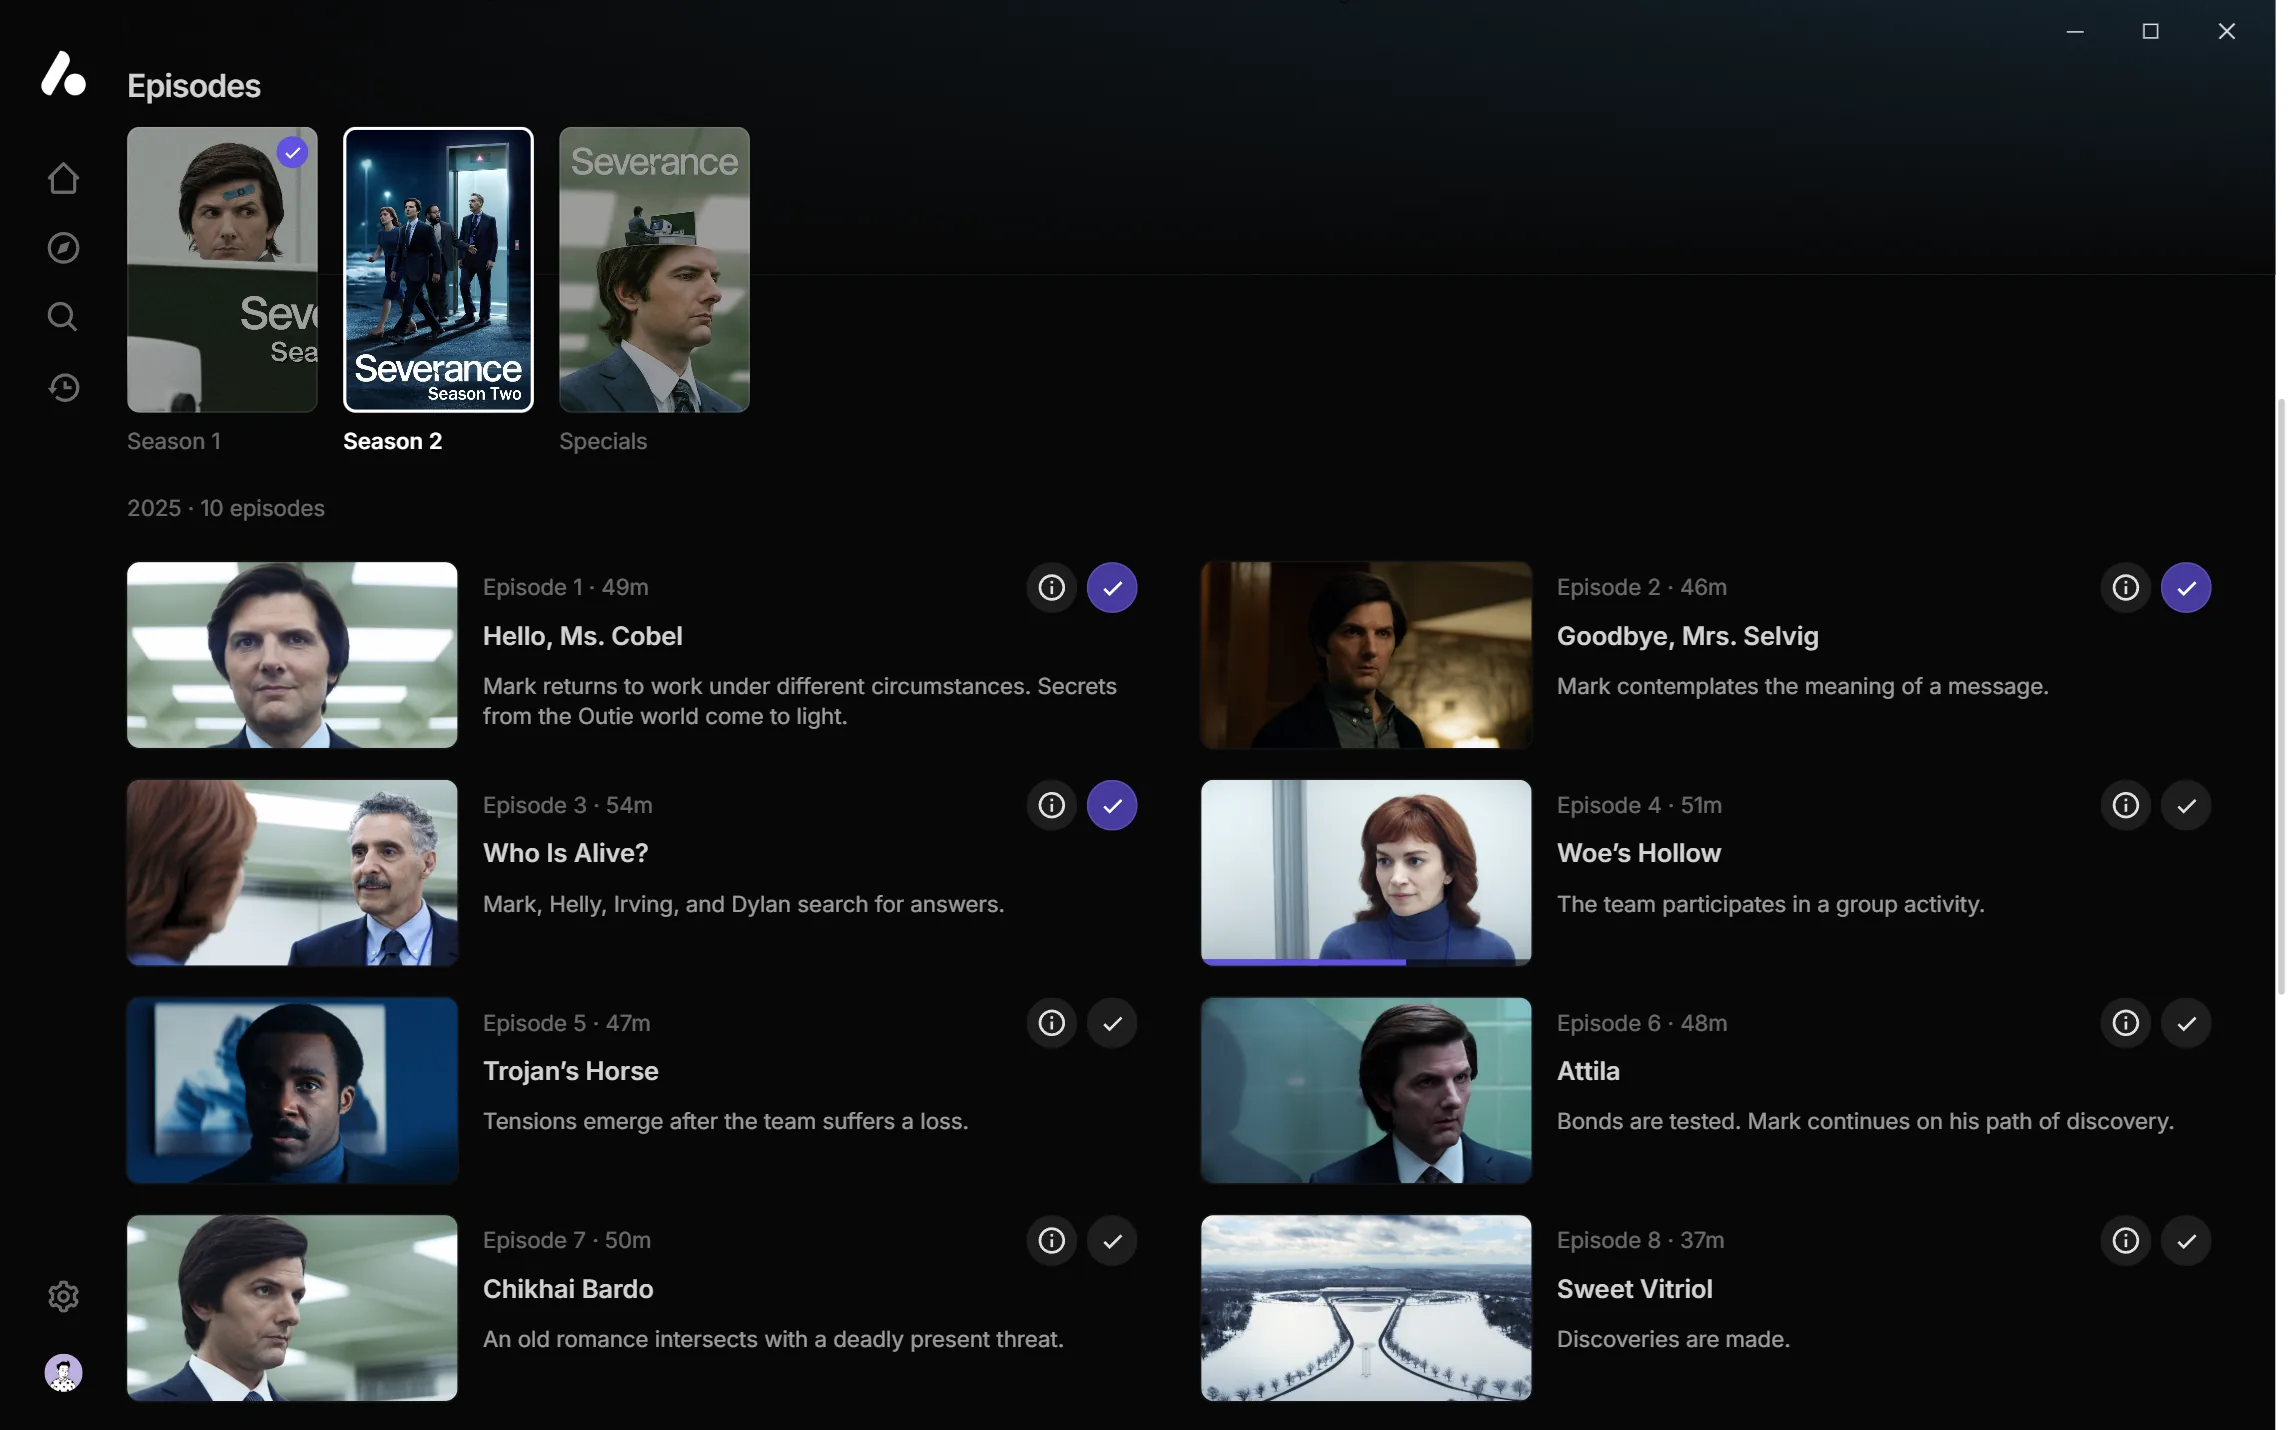Show info for Episode 4 Woe's Hollow
The image size is (2288, 1430).
click(2125, 805)
